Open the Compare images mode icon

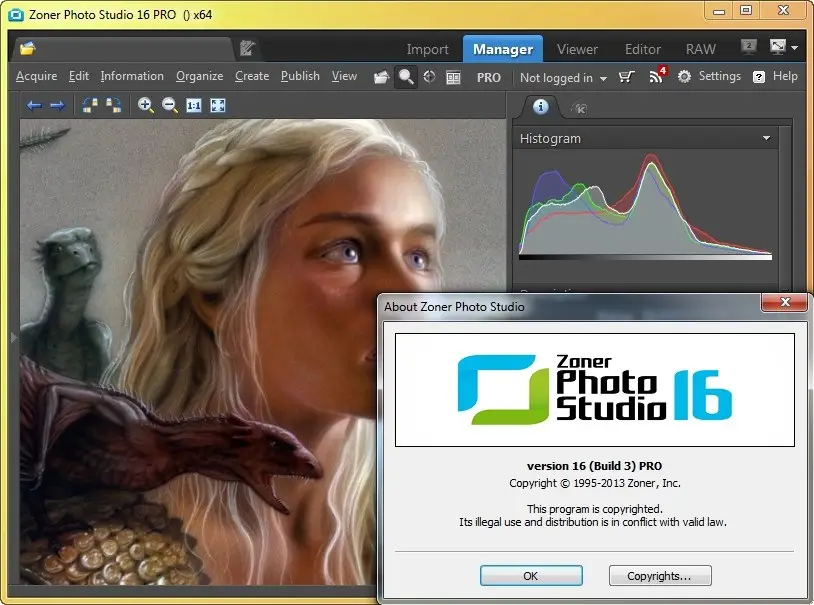point(453,78)
